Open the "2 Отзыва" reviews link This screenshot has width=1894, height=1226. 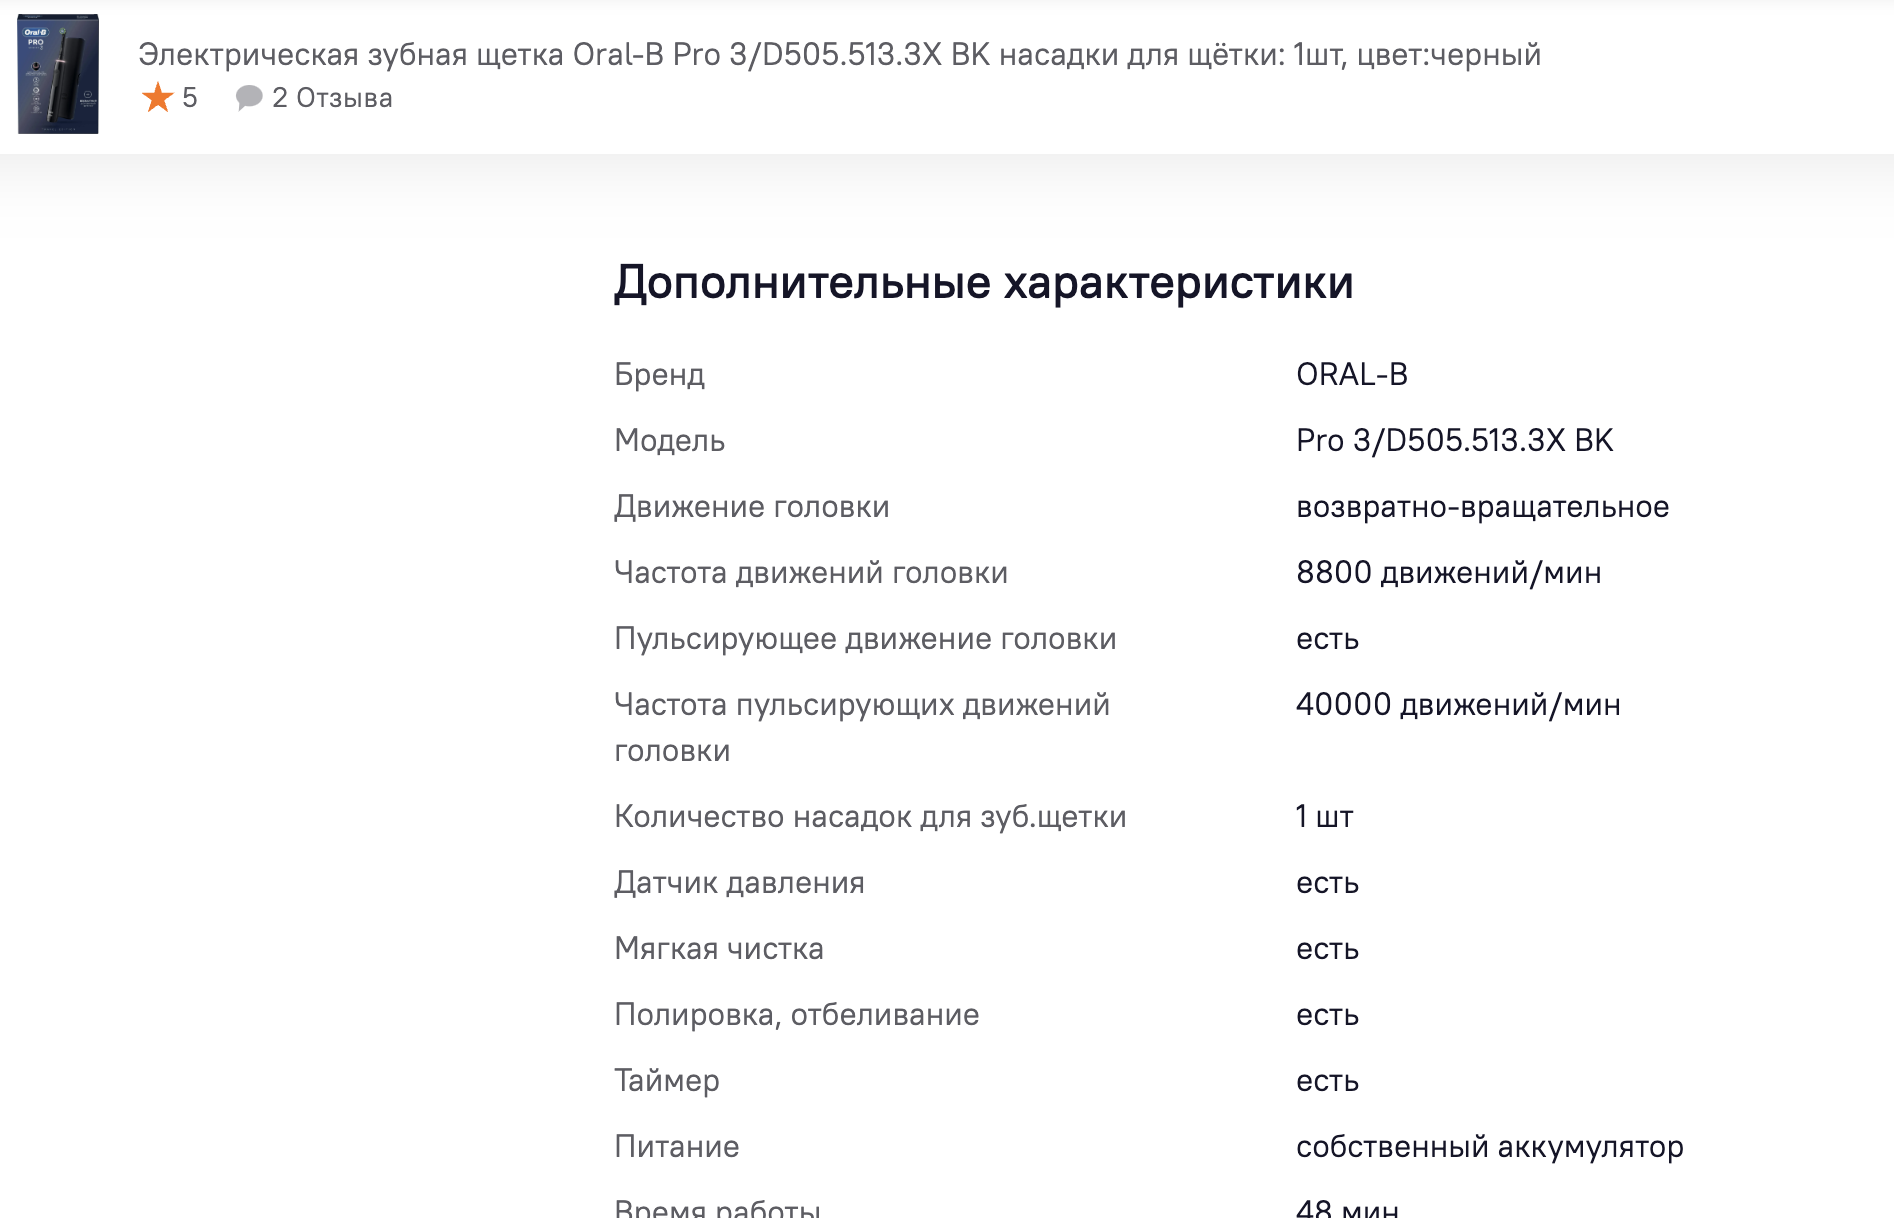332,98
